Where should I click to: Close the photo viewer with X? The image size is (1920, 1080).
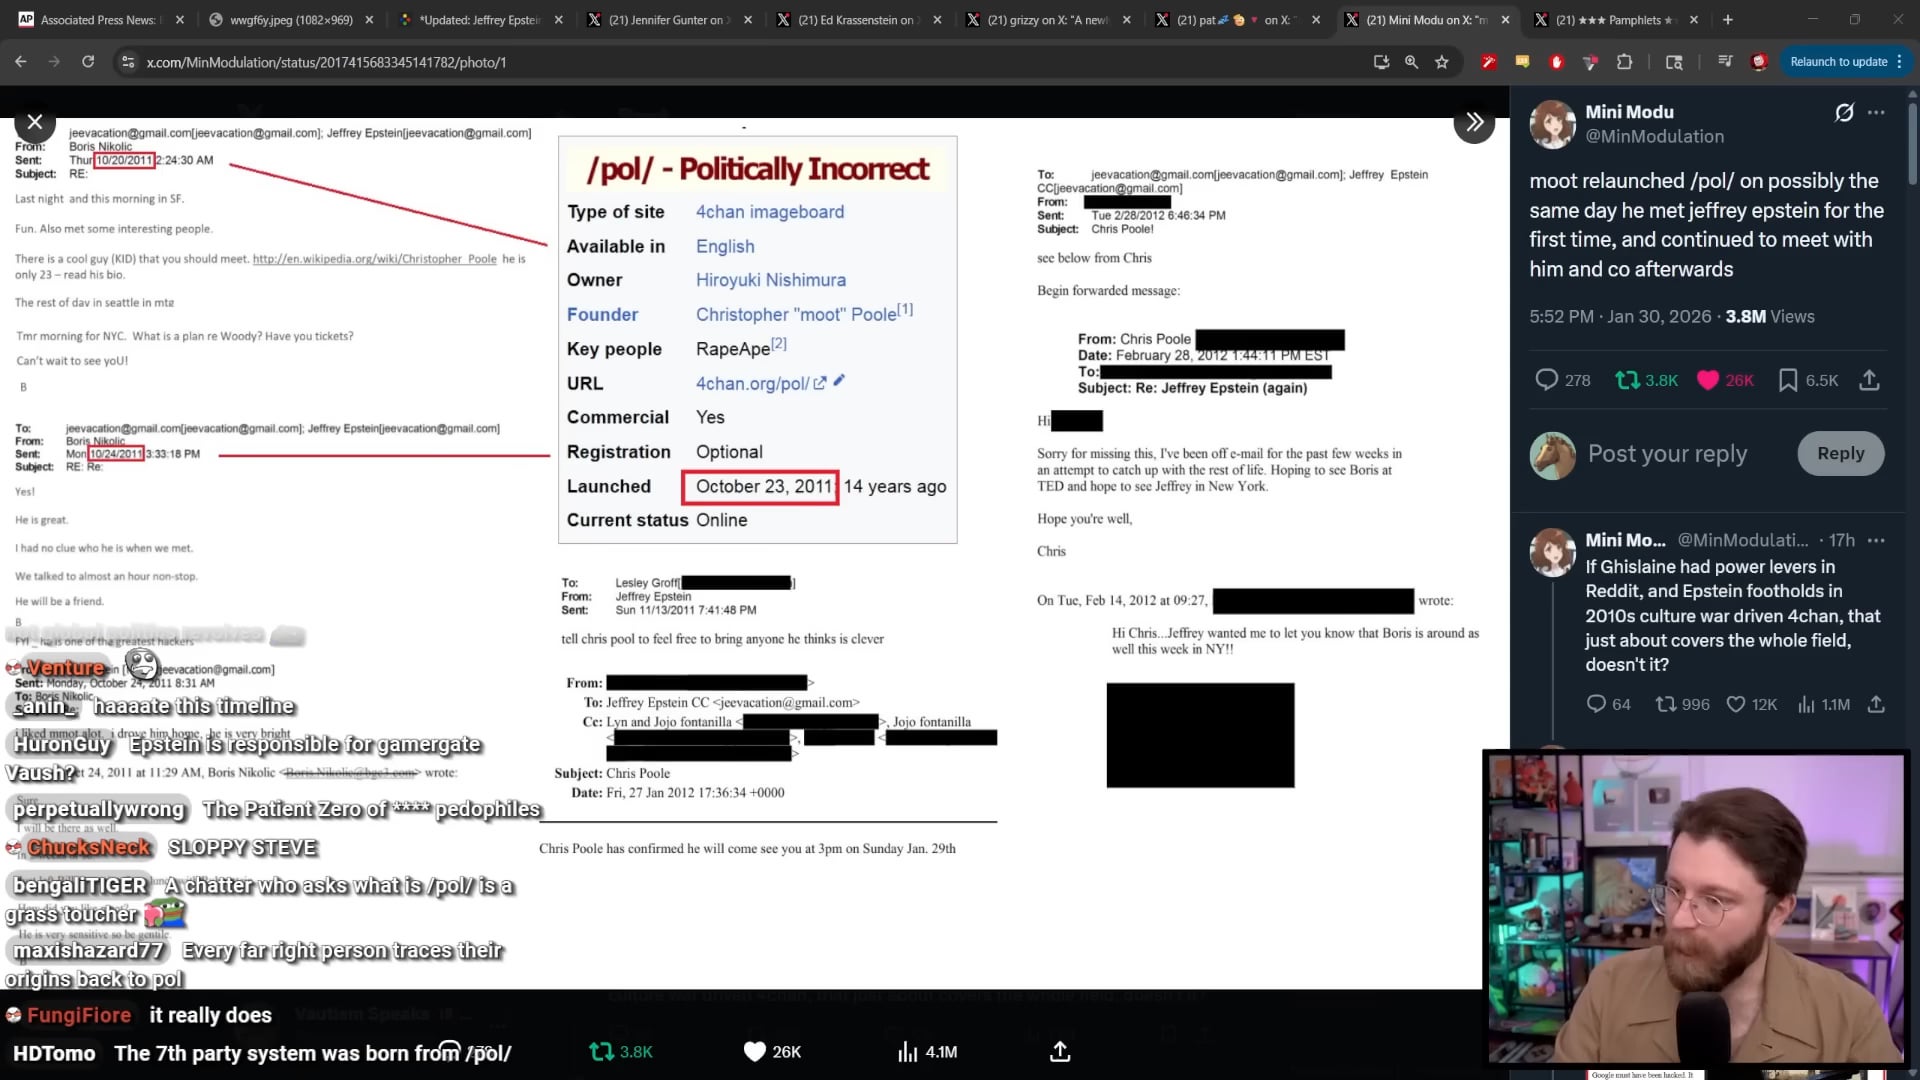point(35,122)
